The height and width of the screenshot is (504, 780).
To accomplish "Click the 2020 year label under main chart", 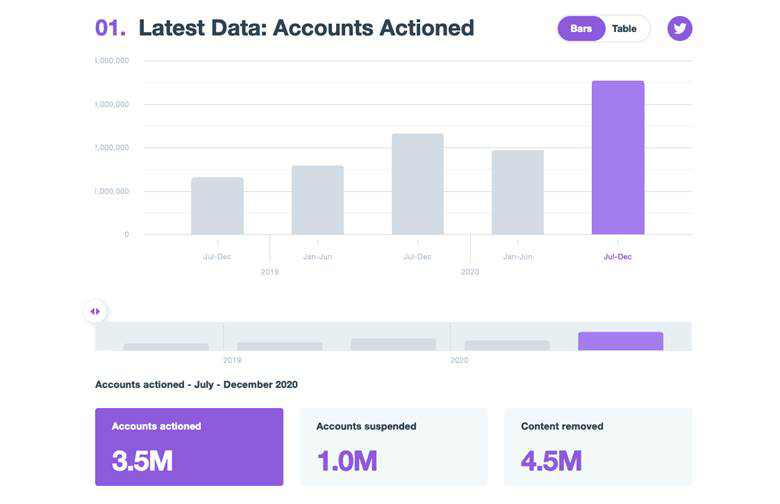I will [469, 272].
